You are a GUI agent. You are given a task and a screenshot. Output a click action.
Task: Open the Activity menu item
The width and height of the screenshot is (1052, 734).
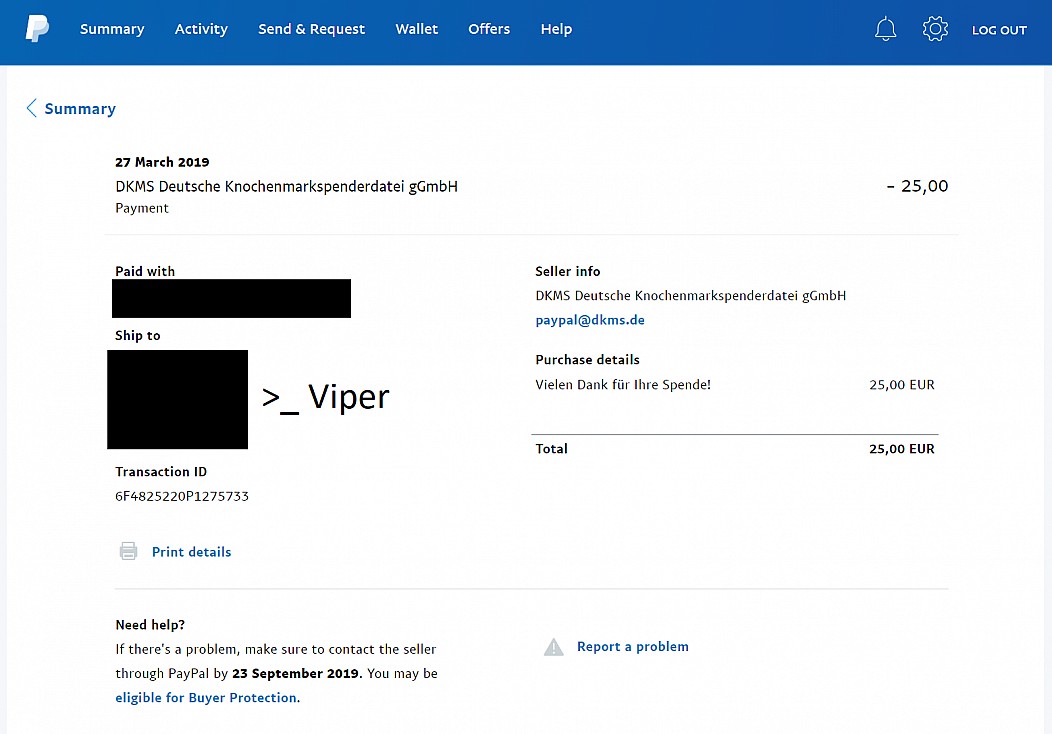click(201, 29)
